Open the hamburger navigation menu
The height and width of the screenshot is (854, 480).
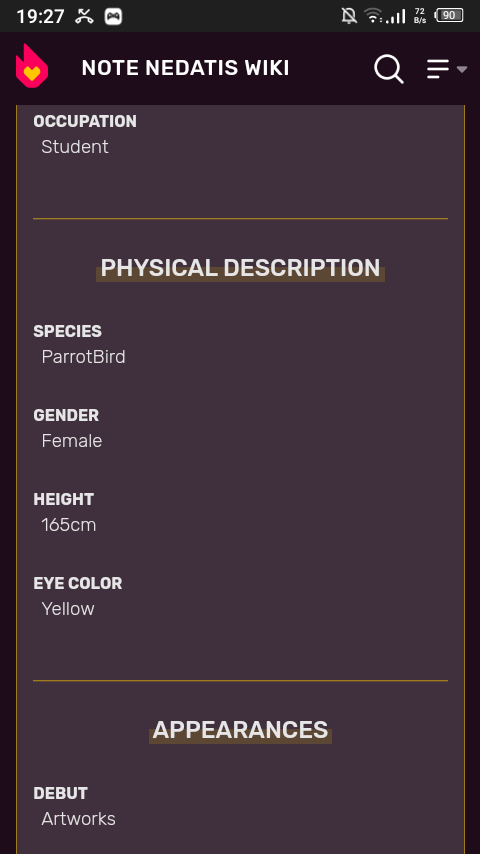[438, 69]
